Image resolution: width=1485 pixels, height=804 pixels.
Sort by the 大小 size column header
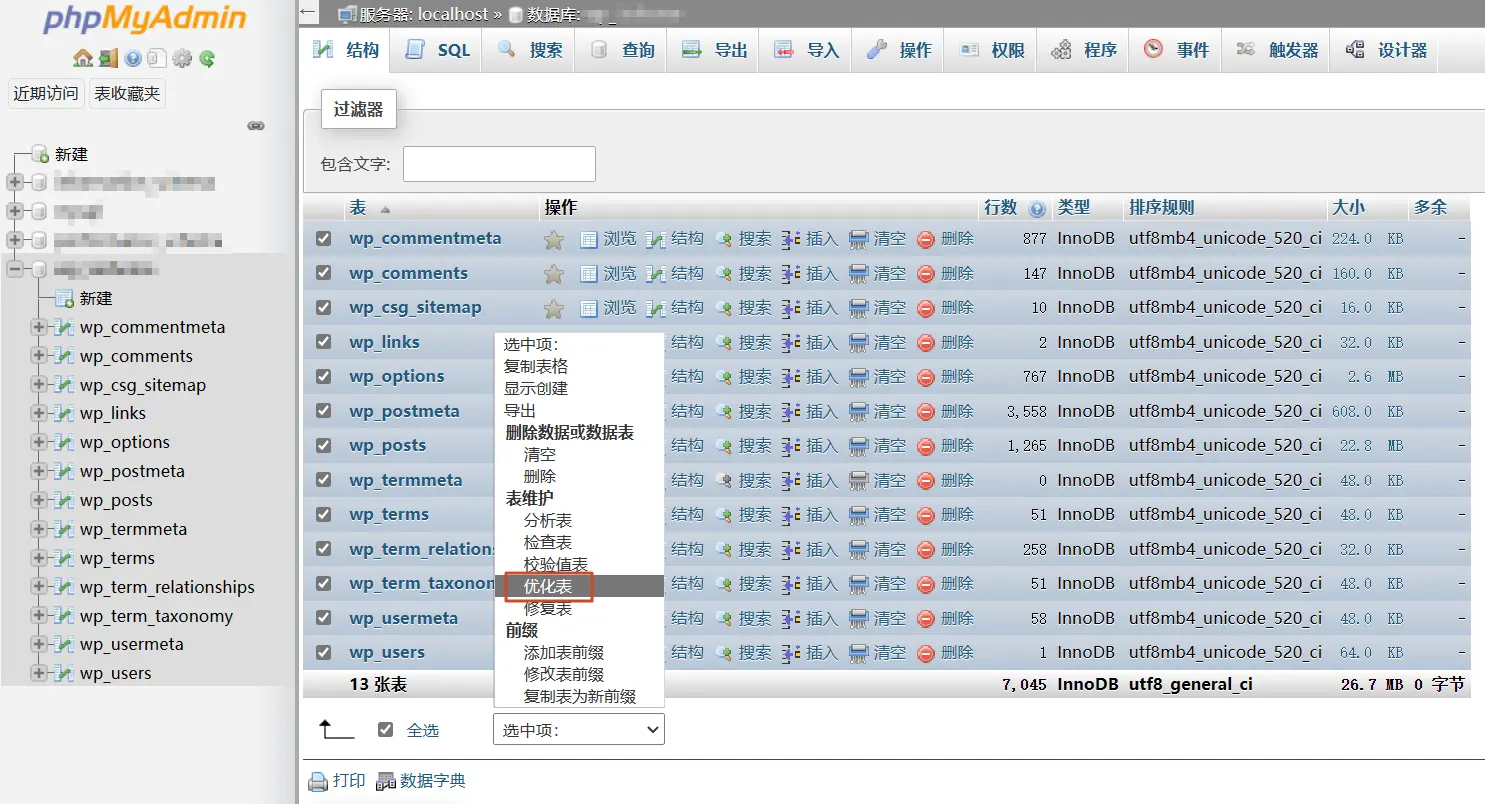point(1348,208)
